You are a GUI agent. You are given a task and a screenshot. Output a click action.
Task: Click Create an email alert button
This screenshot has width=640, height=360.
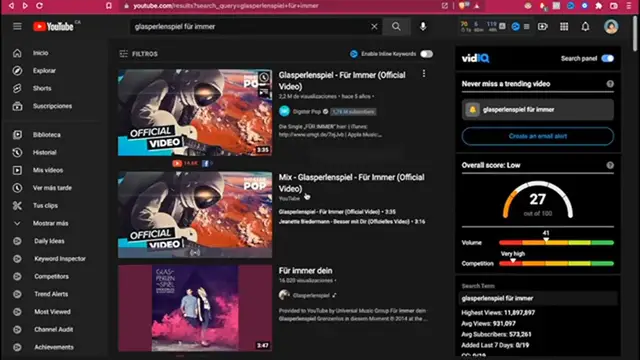(x=538, y=136)
